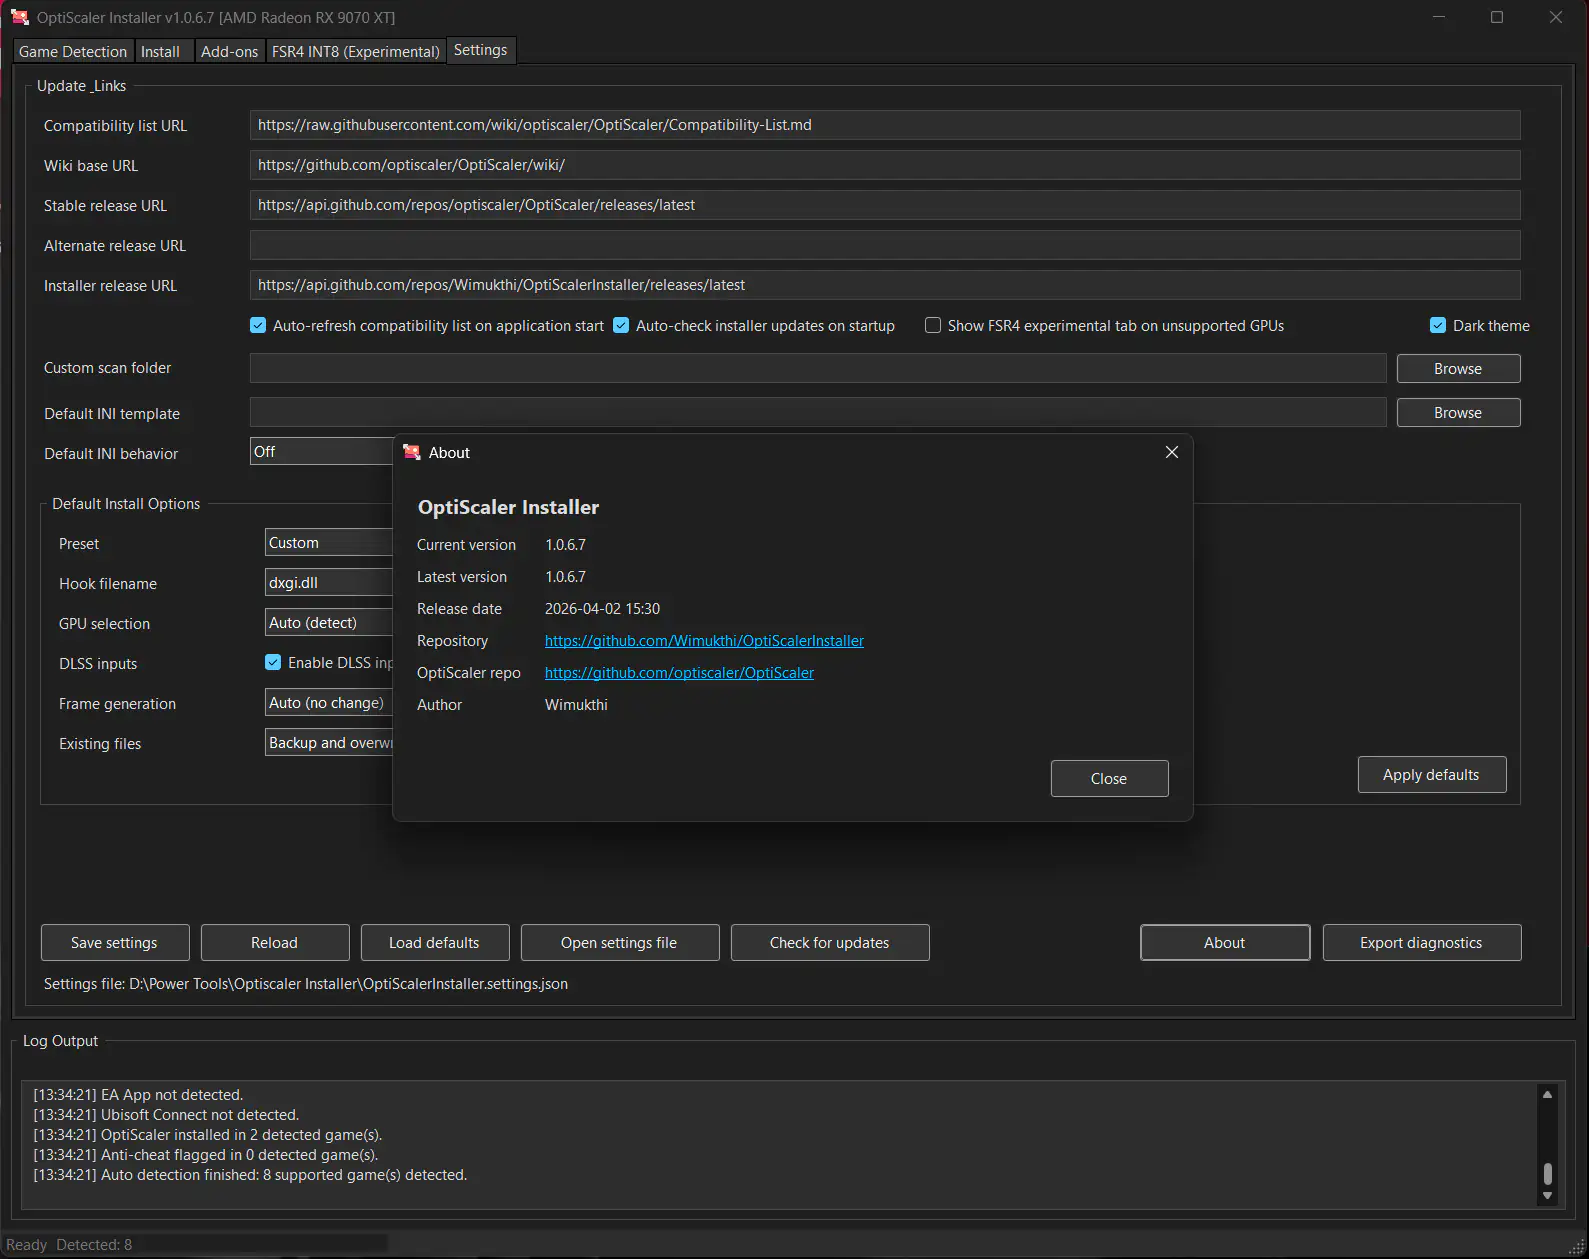The width and height of the screenshot is (1589, 1259).
Task: Click 'Detected: 8' status bar text
Action: pos(94,1244)
